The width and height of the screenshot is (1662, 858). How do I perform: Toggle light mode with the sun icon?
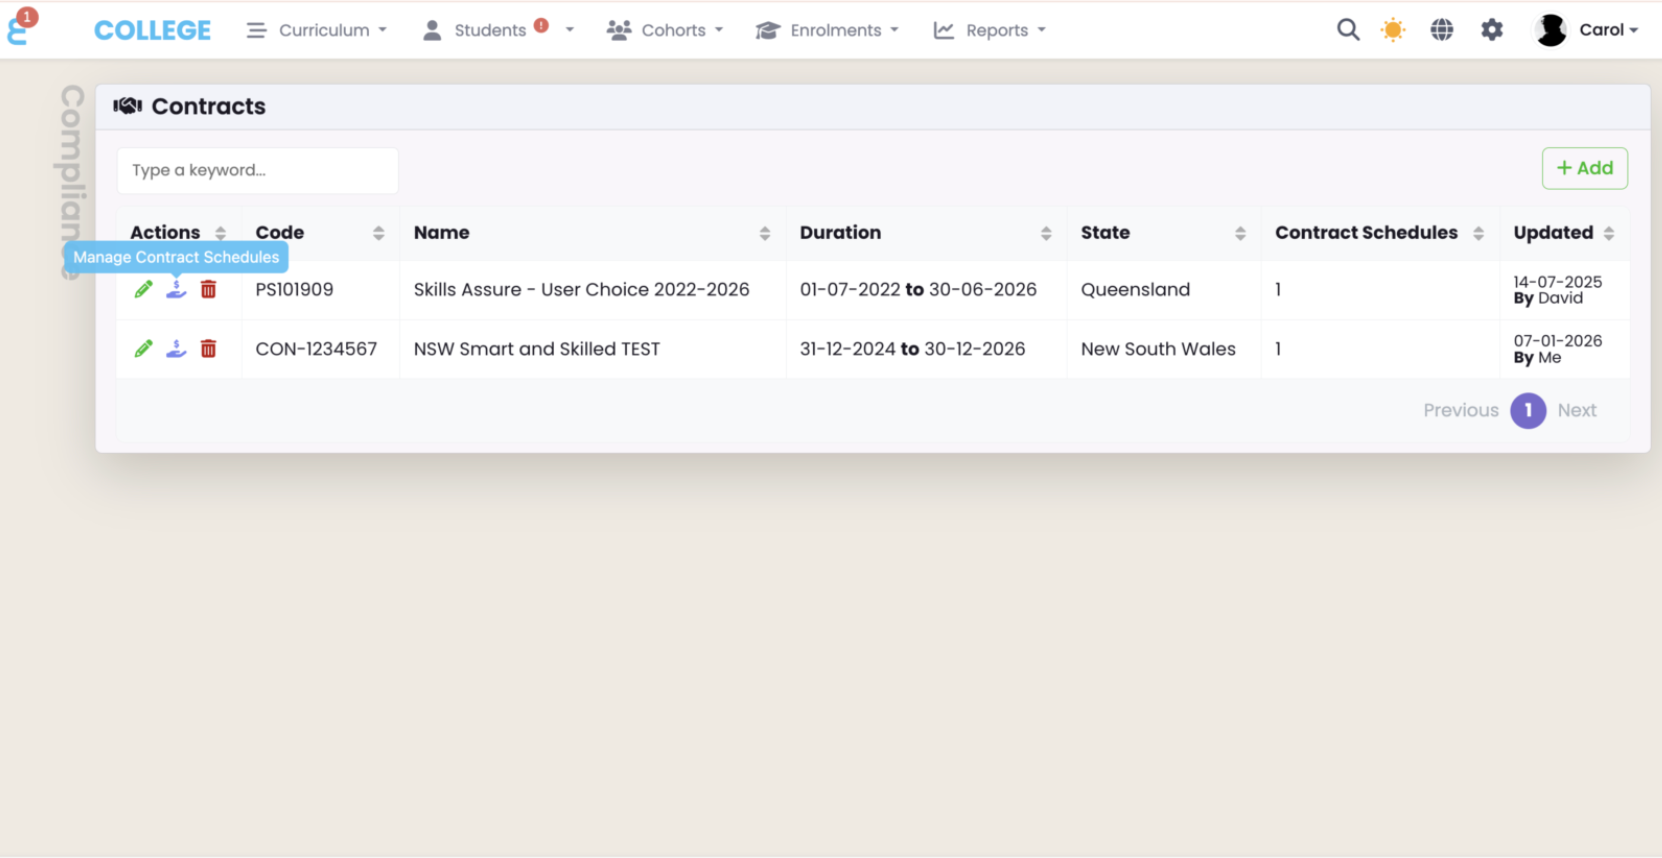tap(1392, 30)
